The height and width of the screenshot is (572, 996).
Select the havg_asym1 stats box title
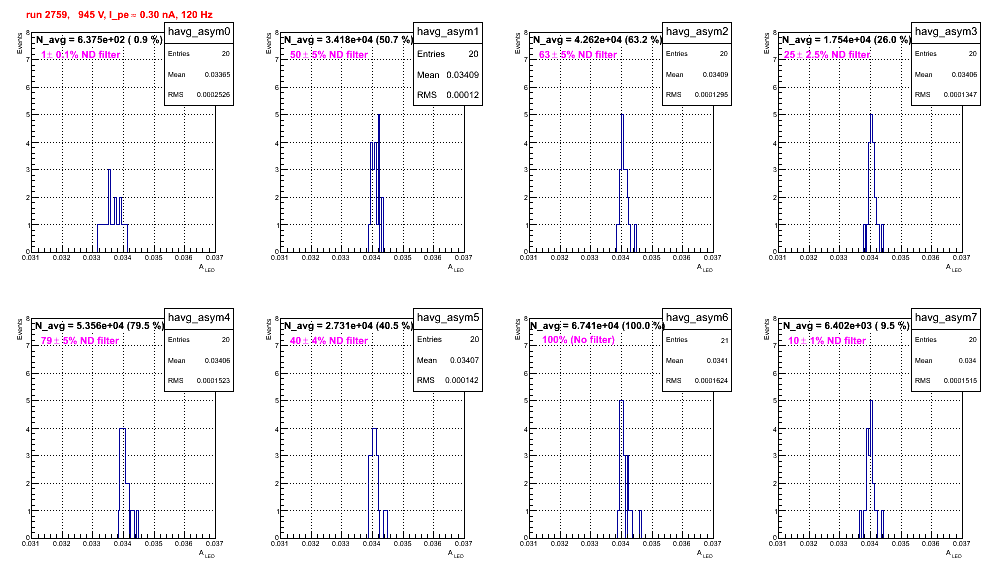[448, 31]
